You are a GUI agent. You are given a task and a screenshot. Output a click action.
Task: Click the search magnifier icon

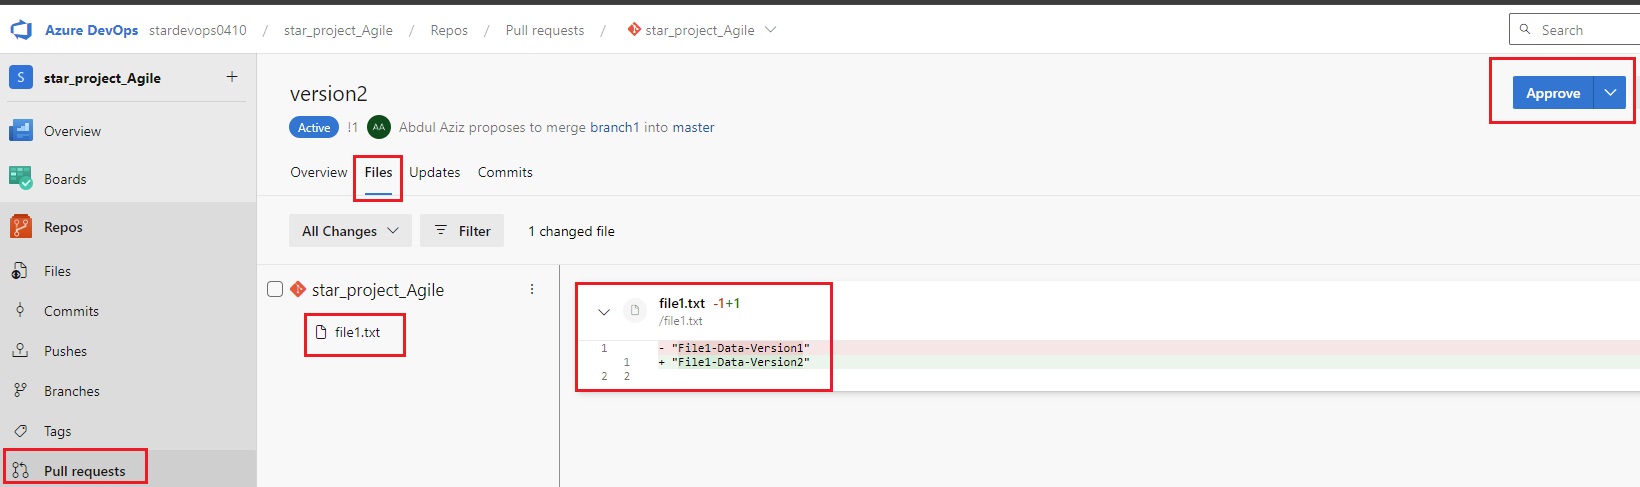(x=1525, y=30)
